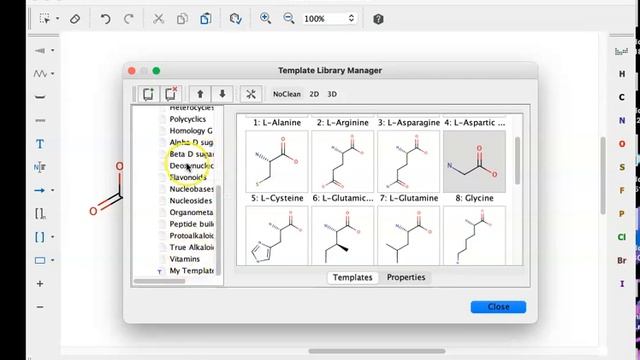Expand the wedge bond tool dropdown
The height and width of the screenshot is (360, 640).
[53, 51]
